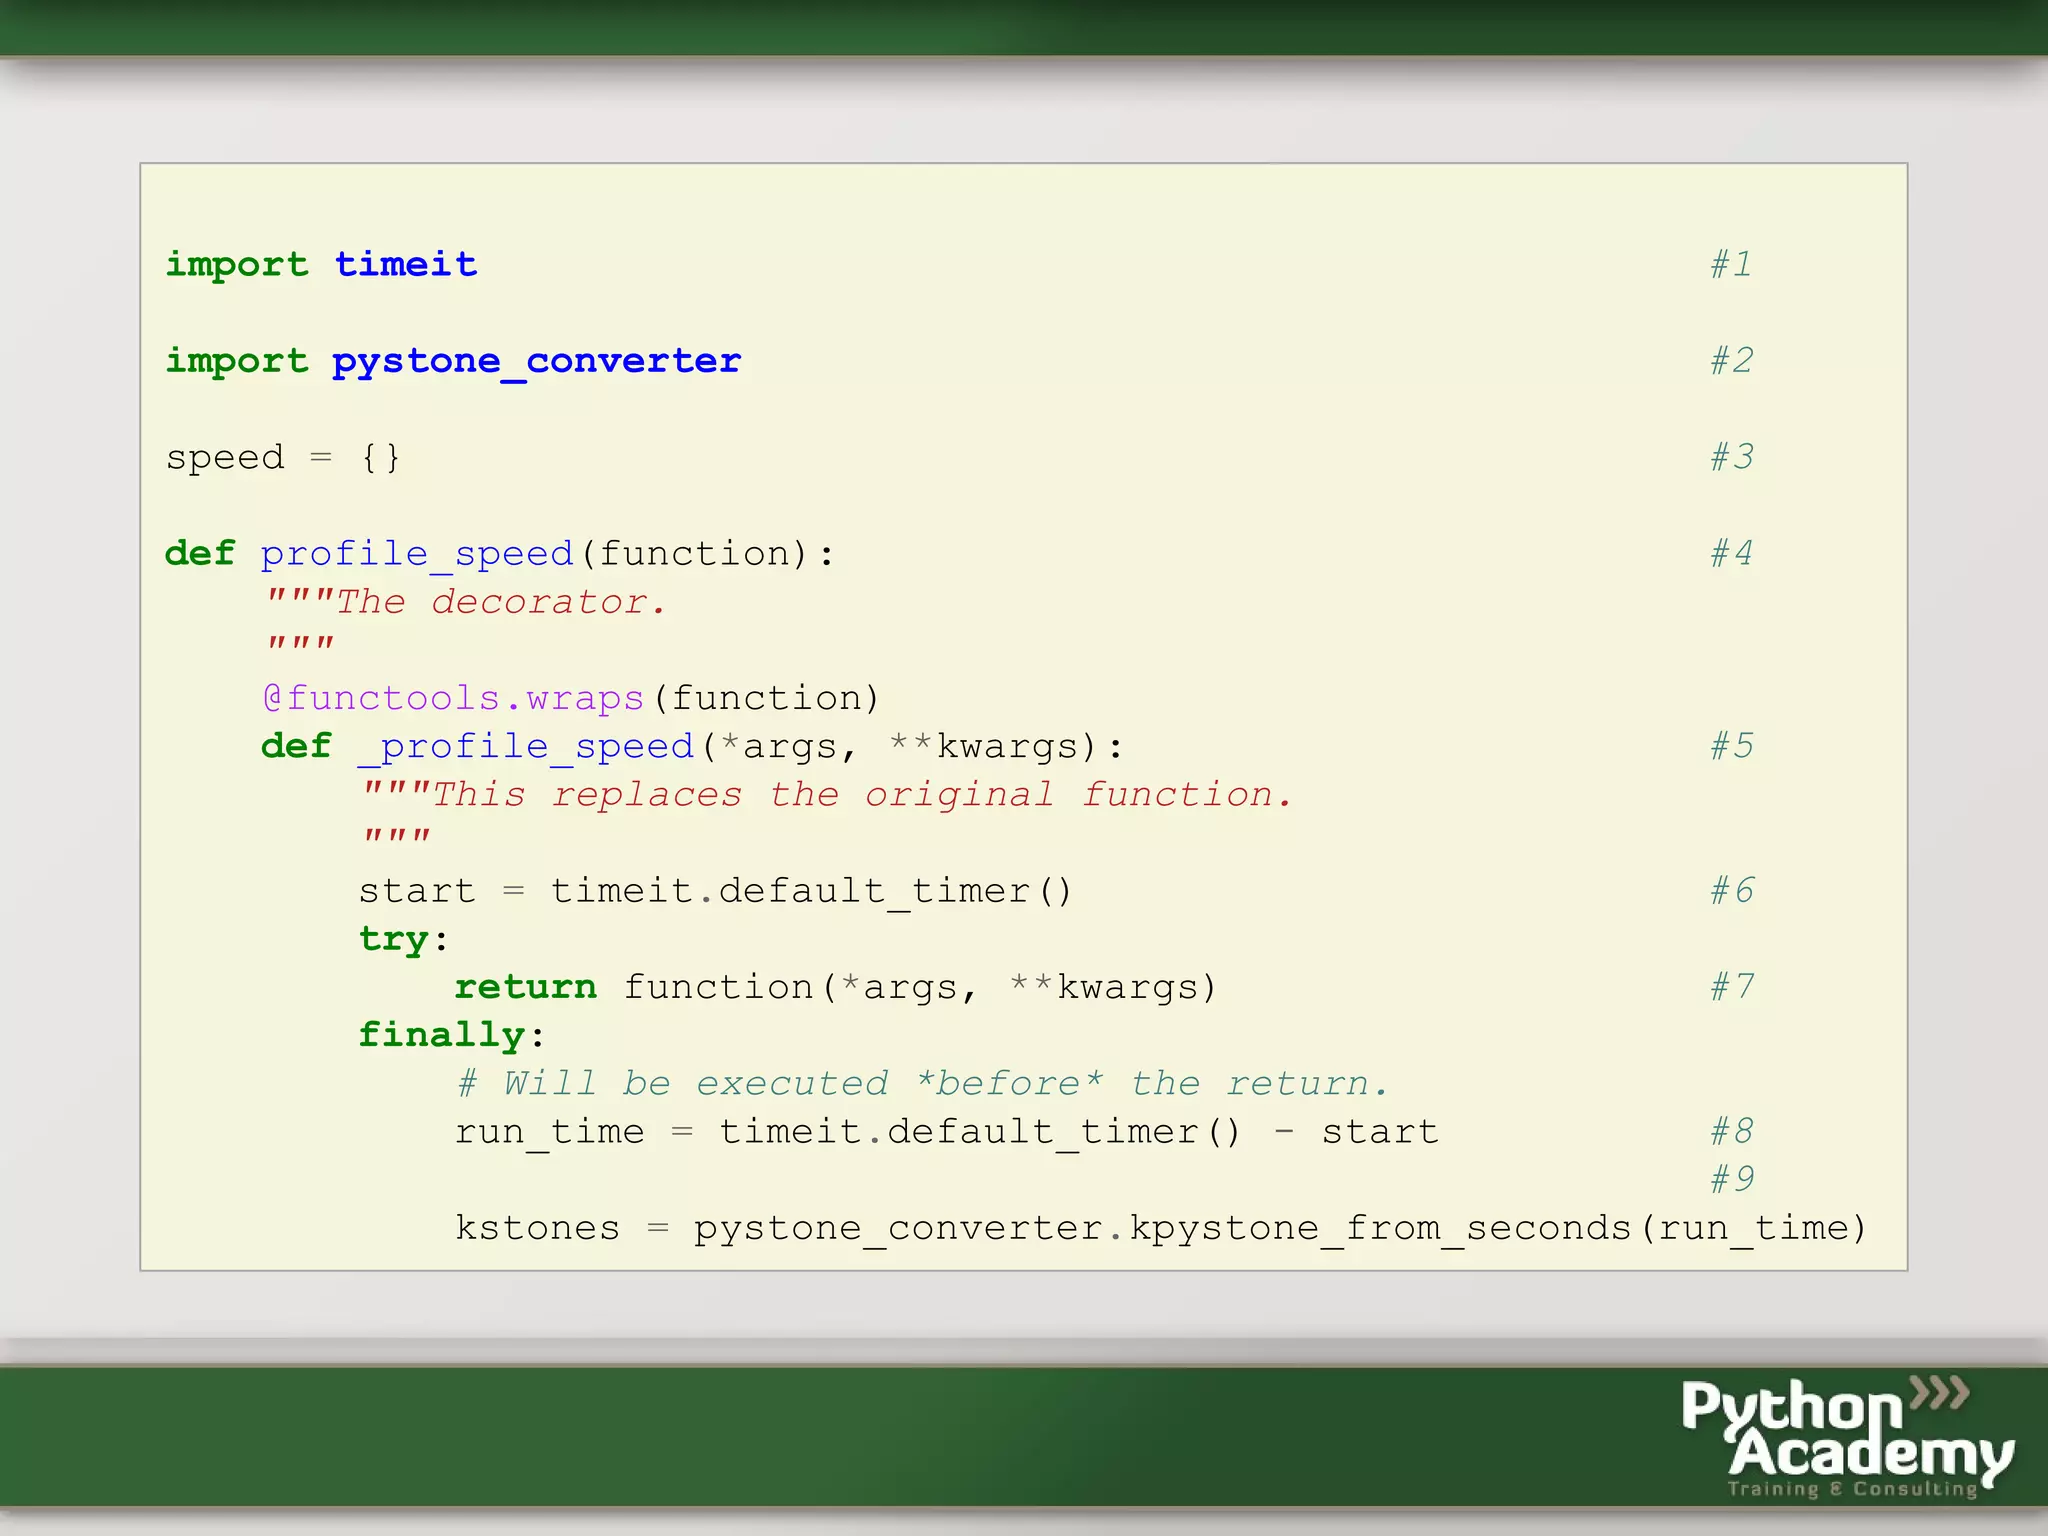
Task: Click the 'kstones = pystone_converter.kpystone_from_seconds(run_time)' line
Action: tap(1161, 1227)
